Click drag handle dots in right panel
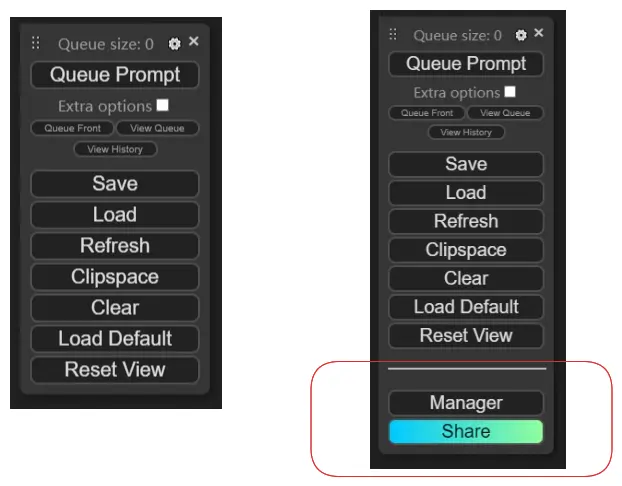The height and width of the screenshot is (486, 622). click(x=393, y=34)
